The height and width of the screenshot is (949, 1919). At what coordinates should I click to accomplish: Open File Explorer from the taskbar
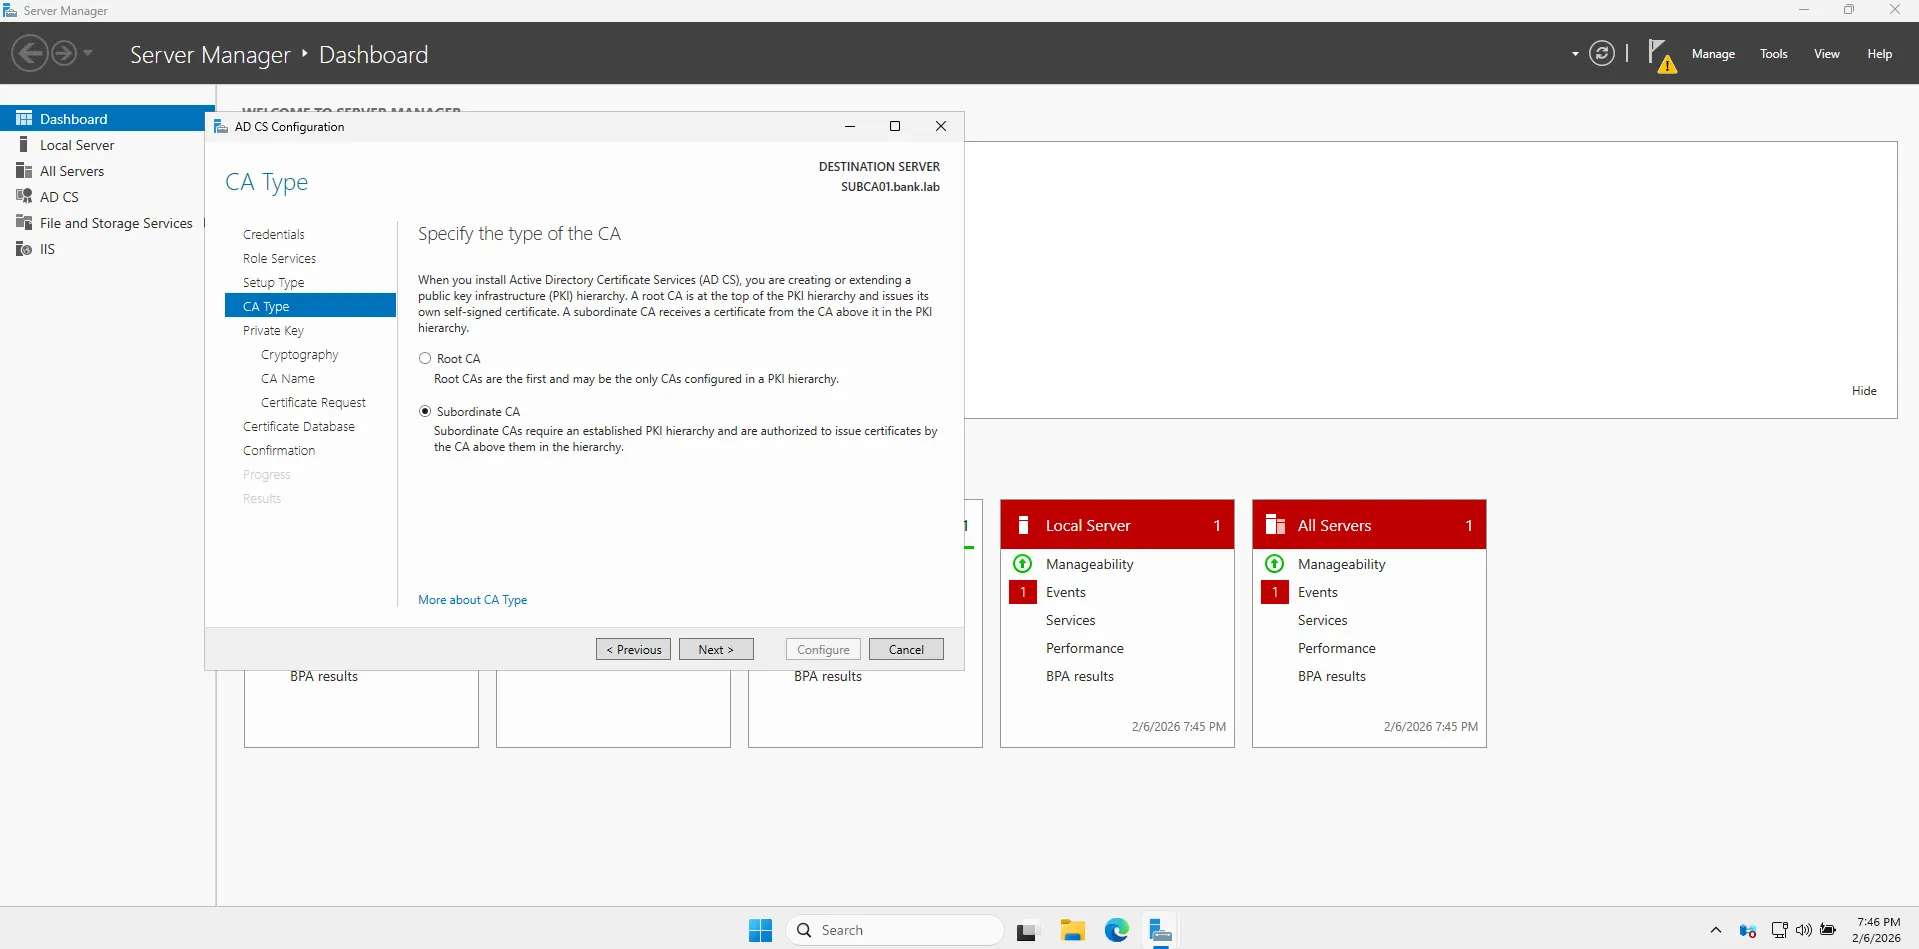coord(1072,930)
